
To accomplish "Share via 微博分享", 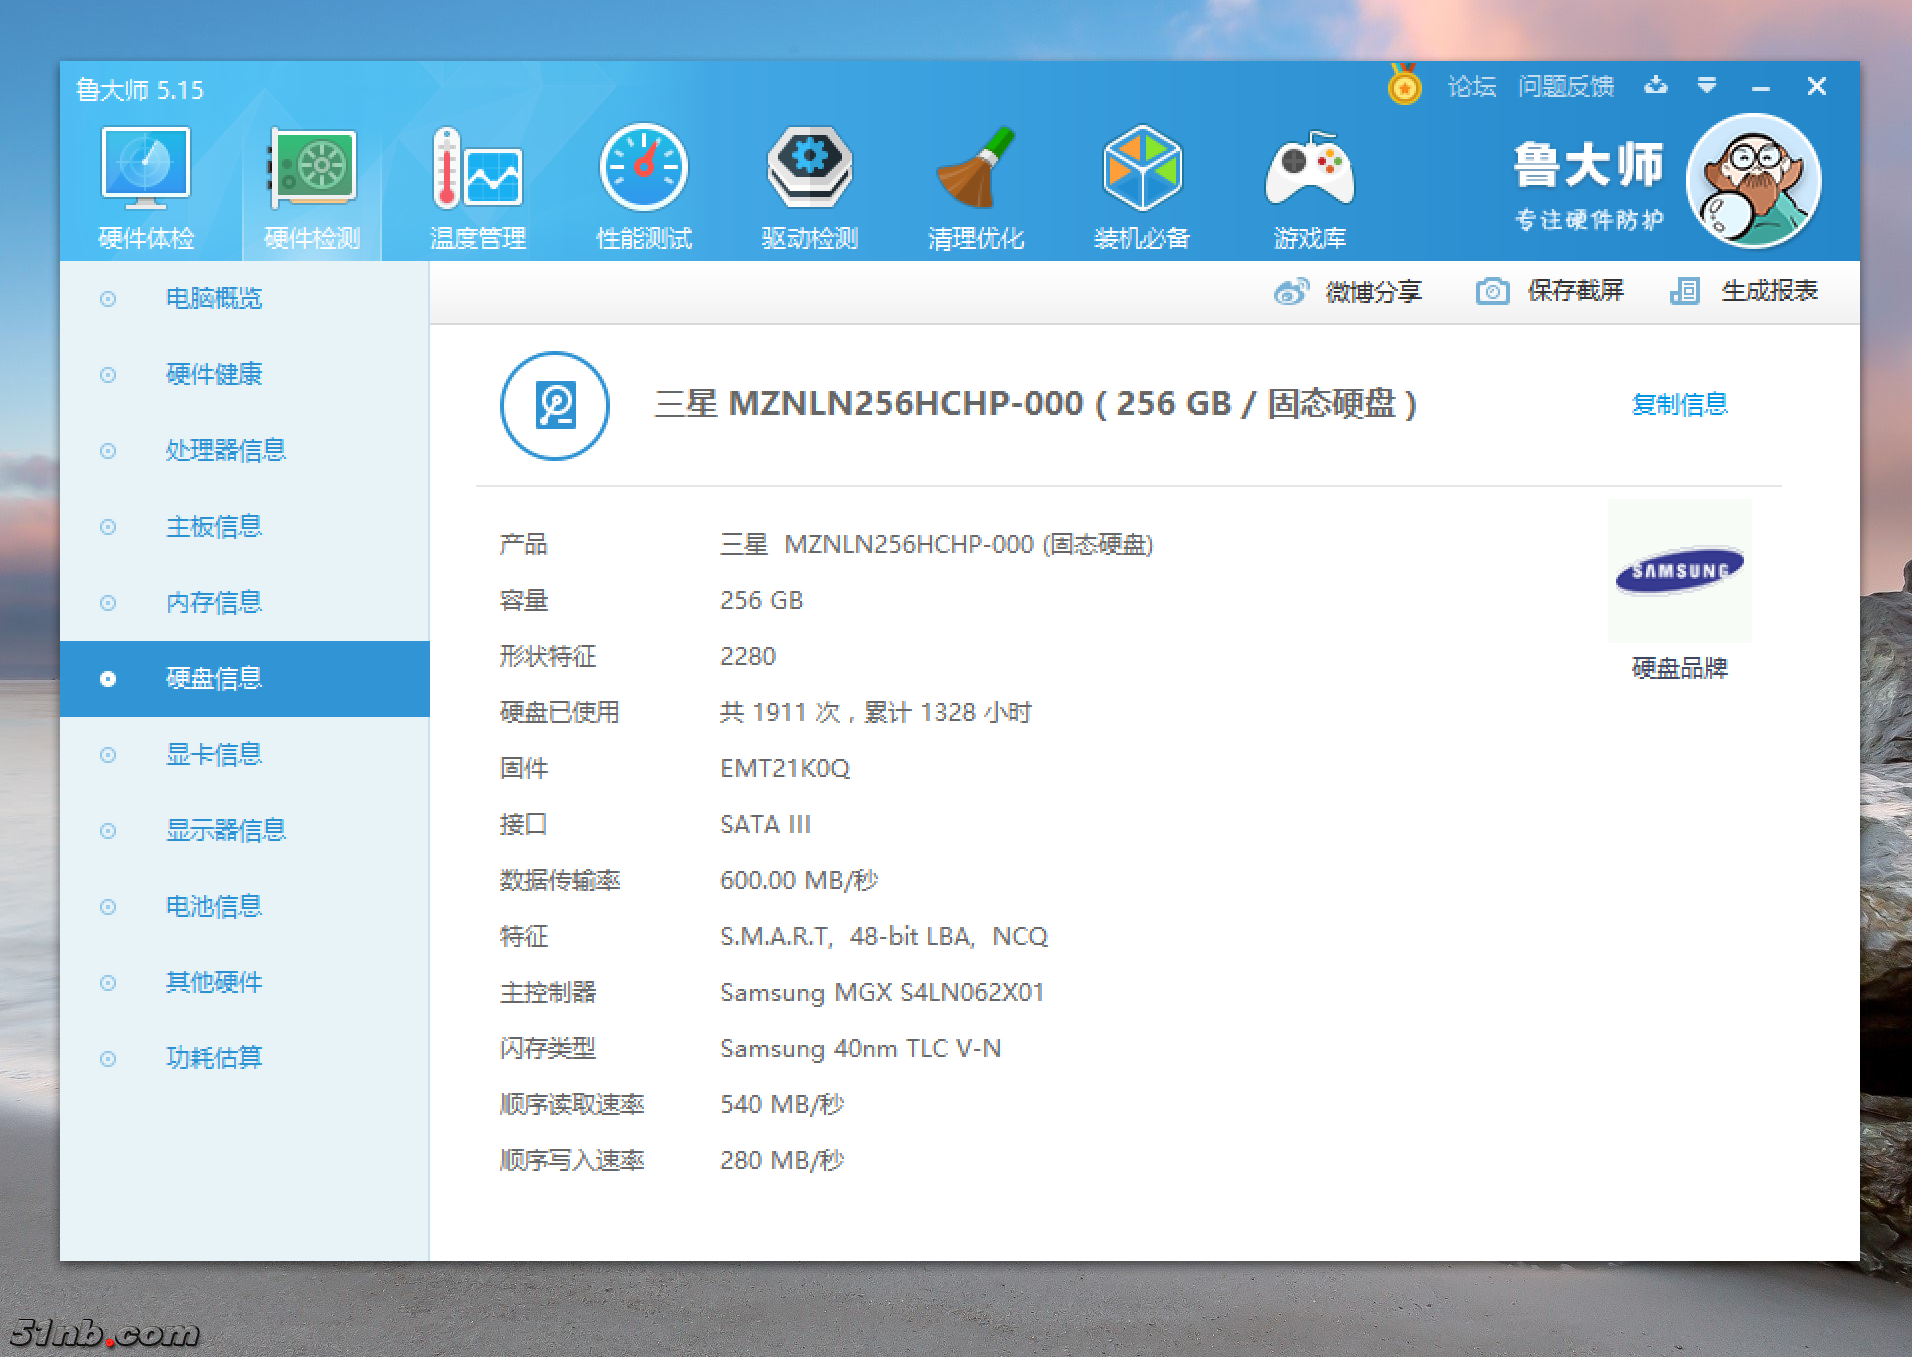I will tap(1347, 291).
